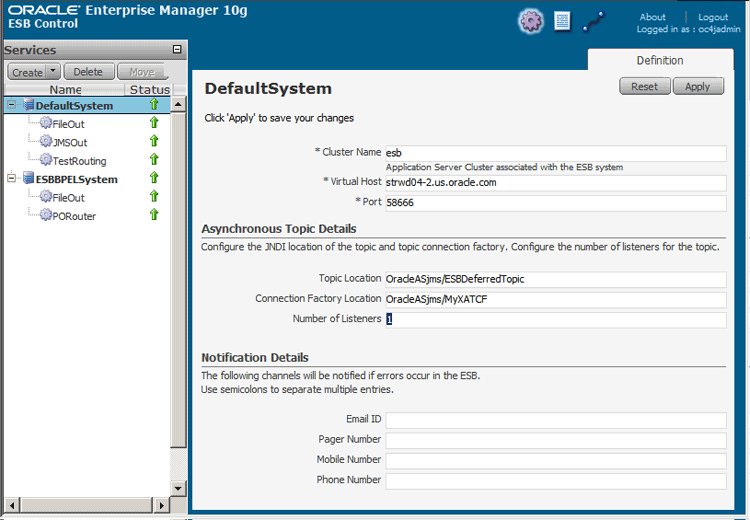Click the Connection Factory Location field
The height and width of the screenshot is (520, 750).
pyautogui.click(x=556, y=299)
